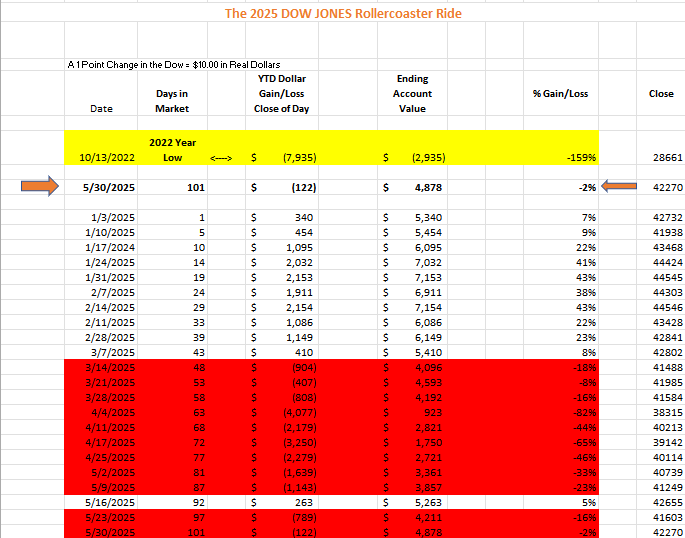Click the close value 38315

[x=668, y=413]
